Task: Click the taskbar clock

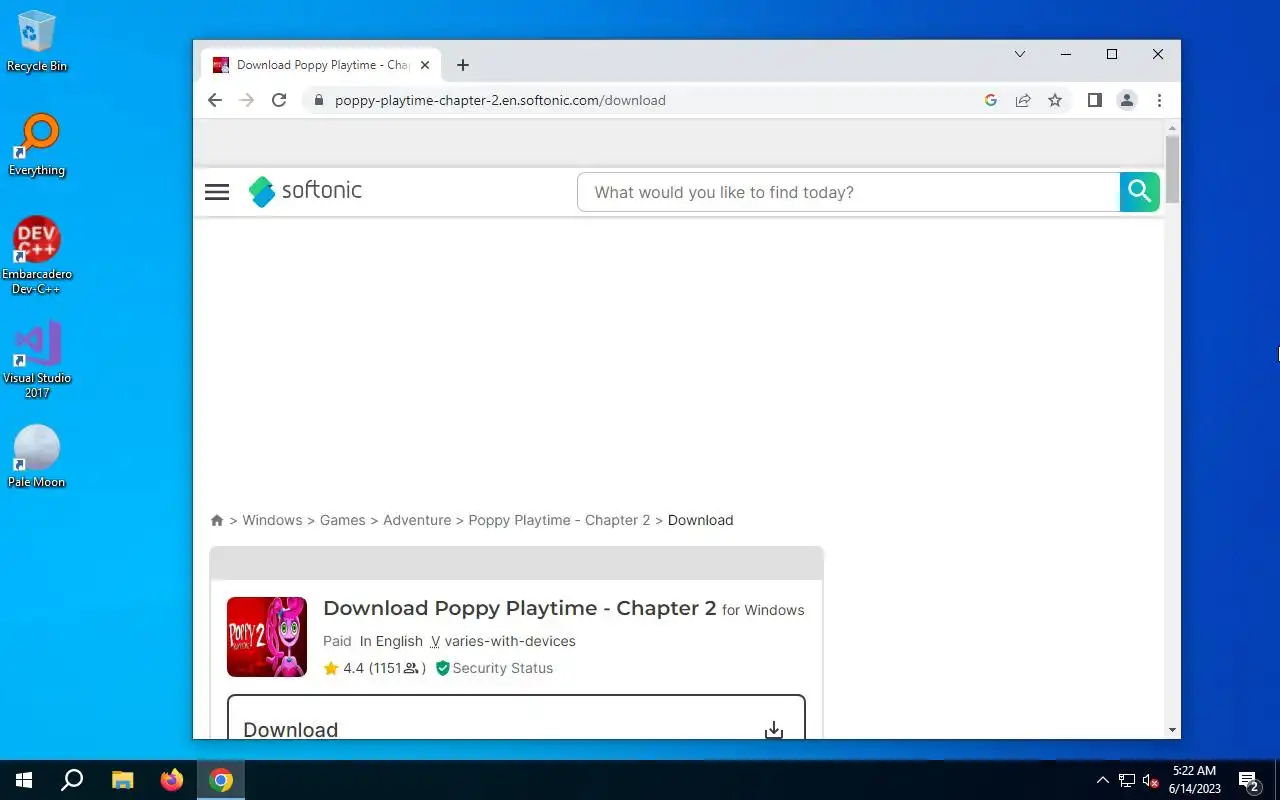Action: 1194,780
